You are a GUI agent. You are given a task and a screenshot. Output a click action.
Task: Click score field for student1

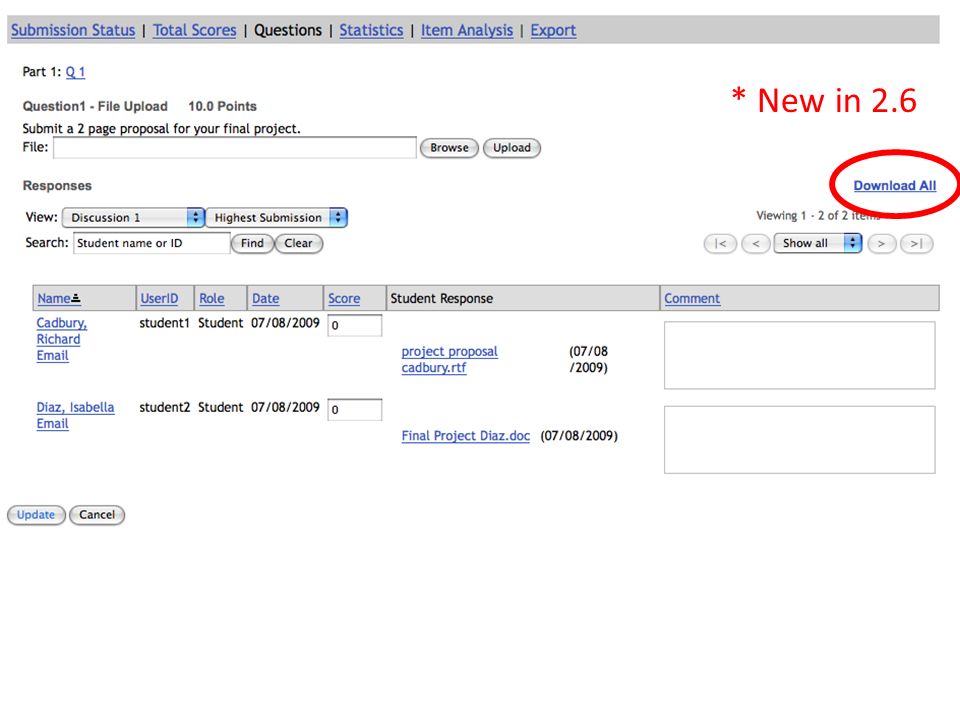[x=354, y=325]
